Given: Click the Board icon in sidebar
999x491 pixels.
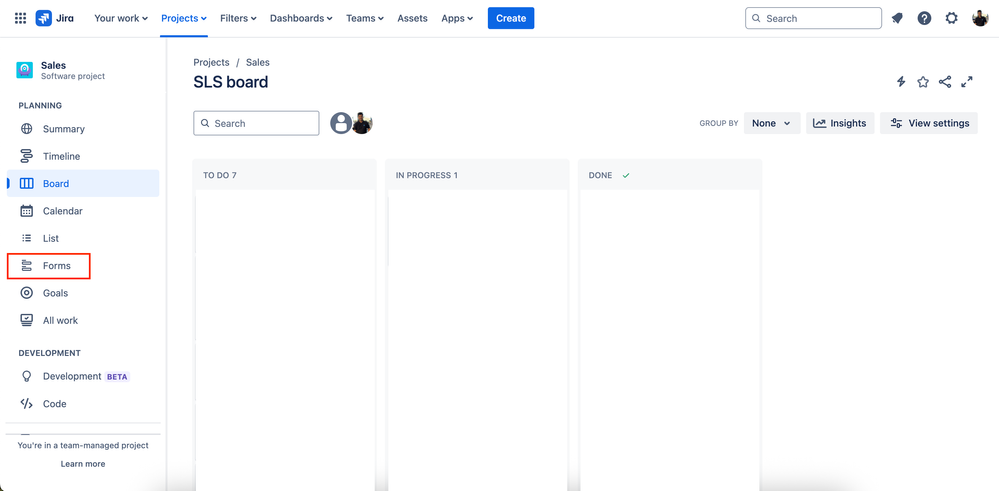Looking at the screenshot, I should coord(27,183).
